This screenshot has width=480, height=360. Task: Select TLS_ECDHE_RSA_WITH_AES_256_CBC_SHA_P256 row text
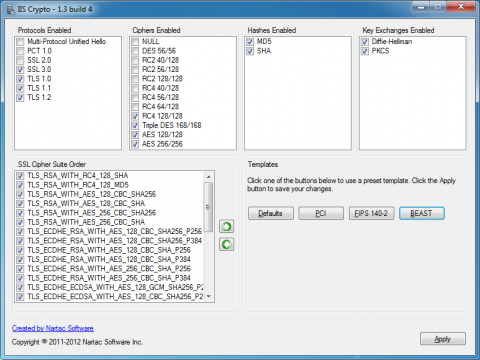click(x=109, y=269)
